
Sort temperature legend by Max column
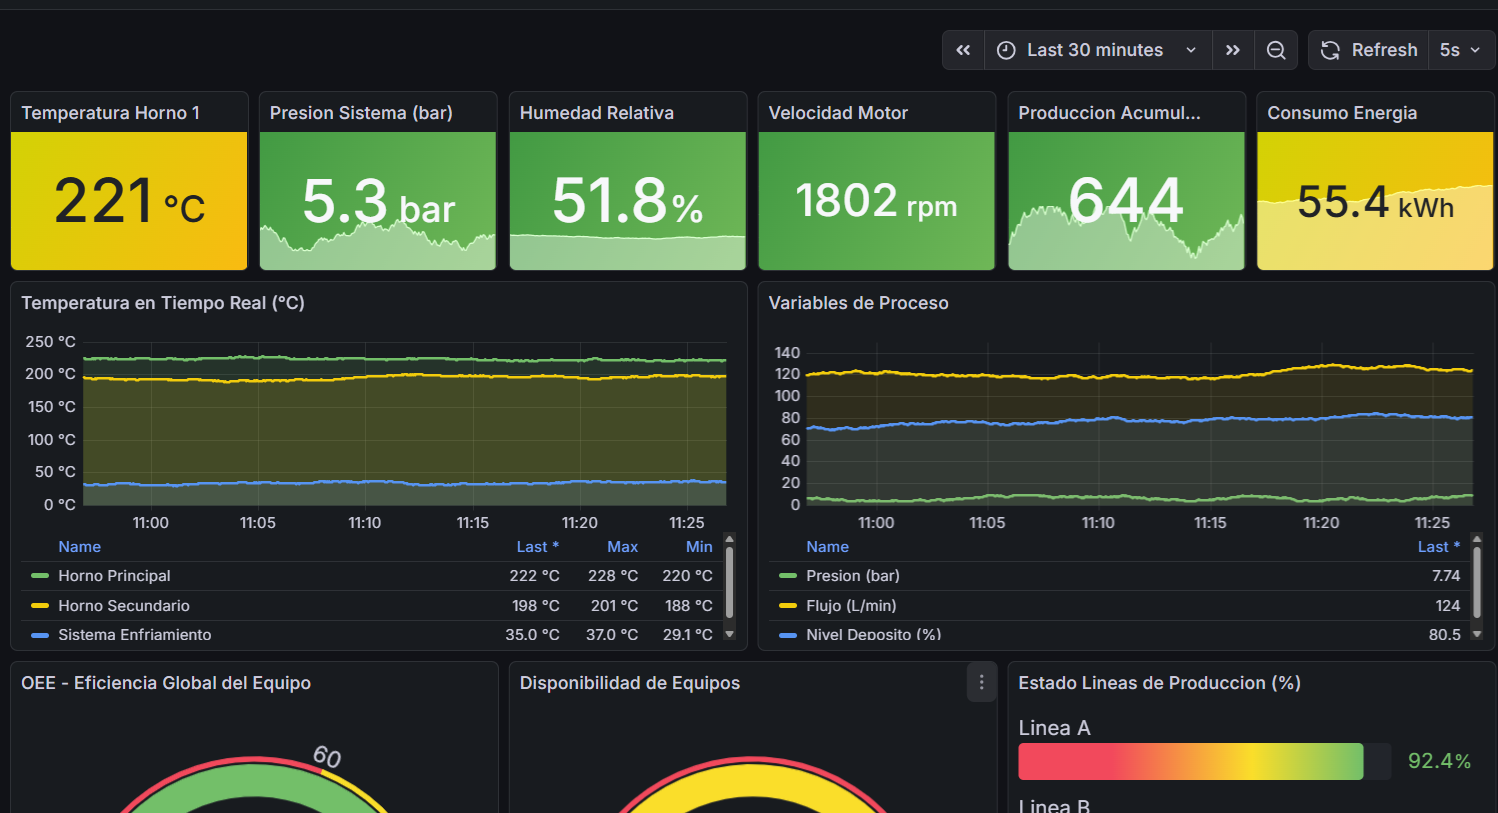click(622, 547)
